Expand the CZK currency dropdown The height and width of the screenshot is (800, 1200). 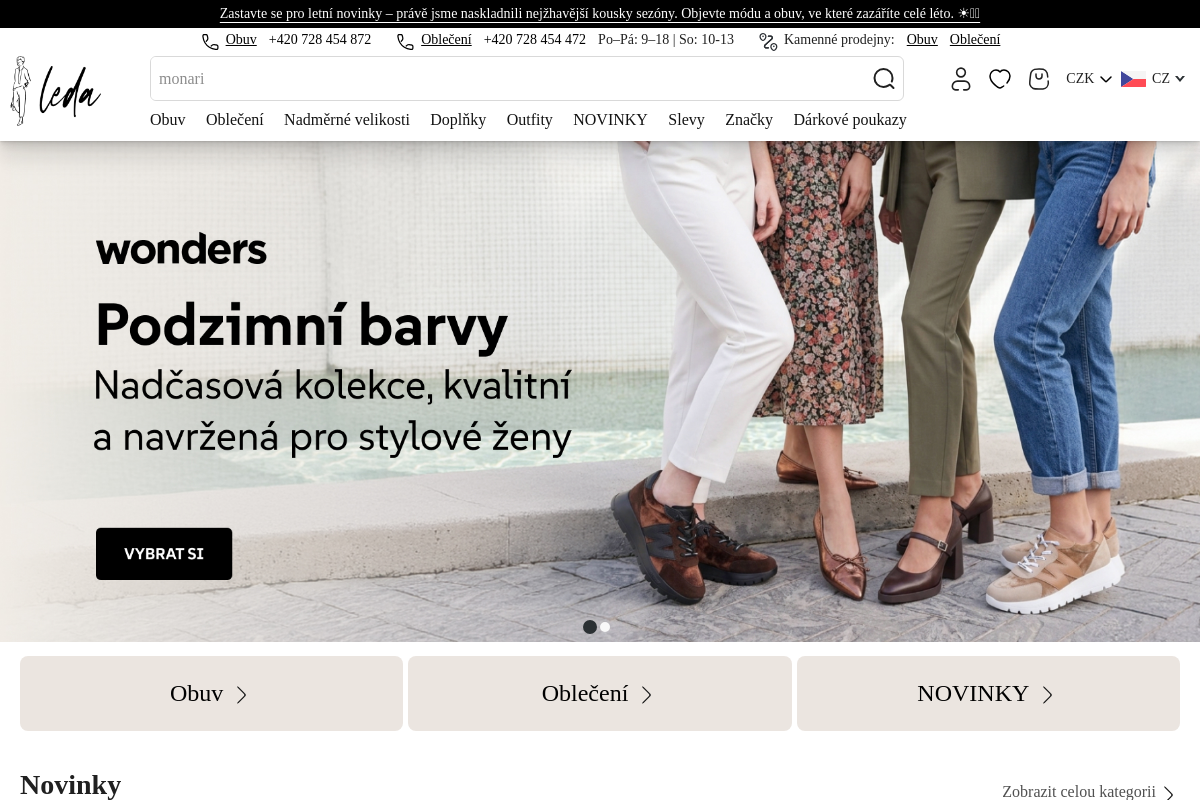point(1089,79)
